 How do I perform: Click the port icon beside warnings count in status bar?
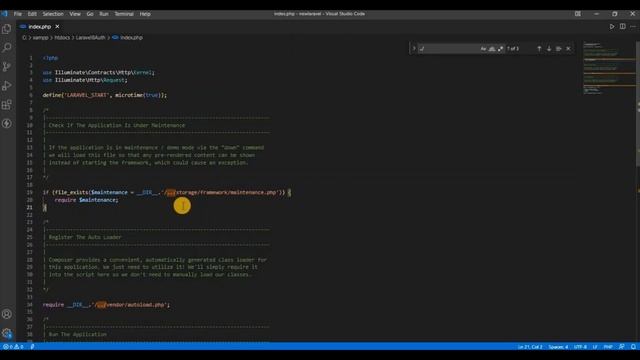[x=32, y=347]
